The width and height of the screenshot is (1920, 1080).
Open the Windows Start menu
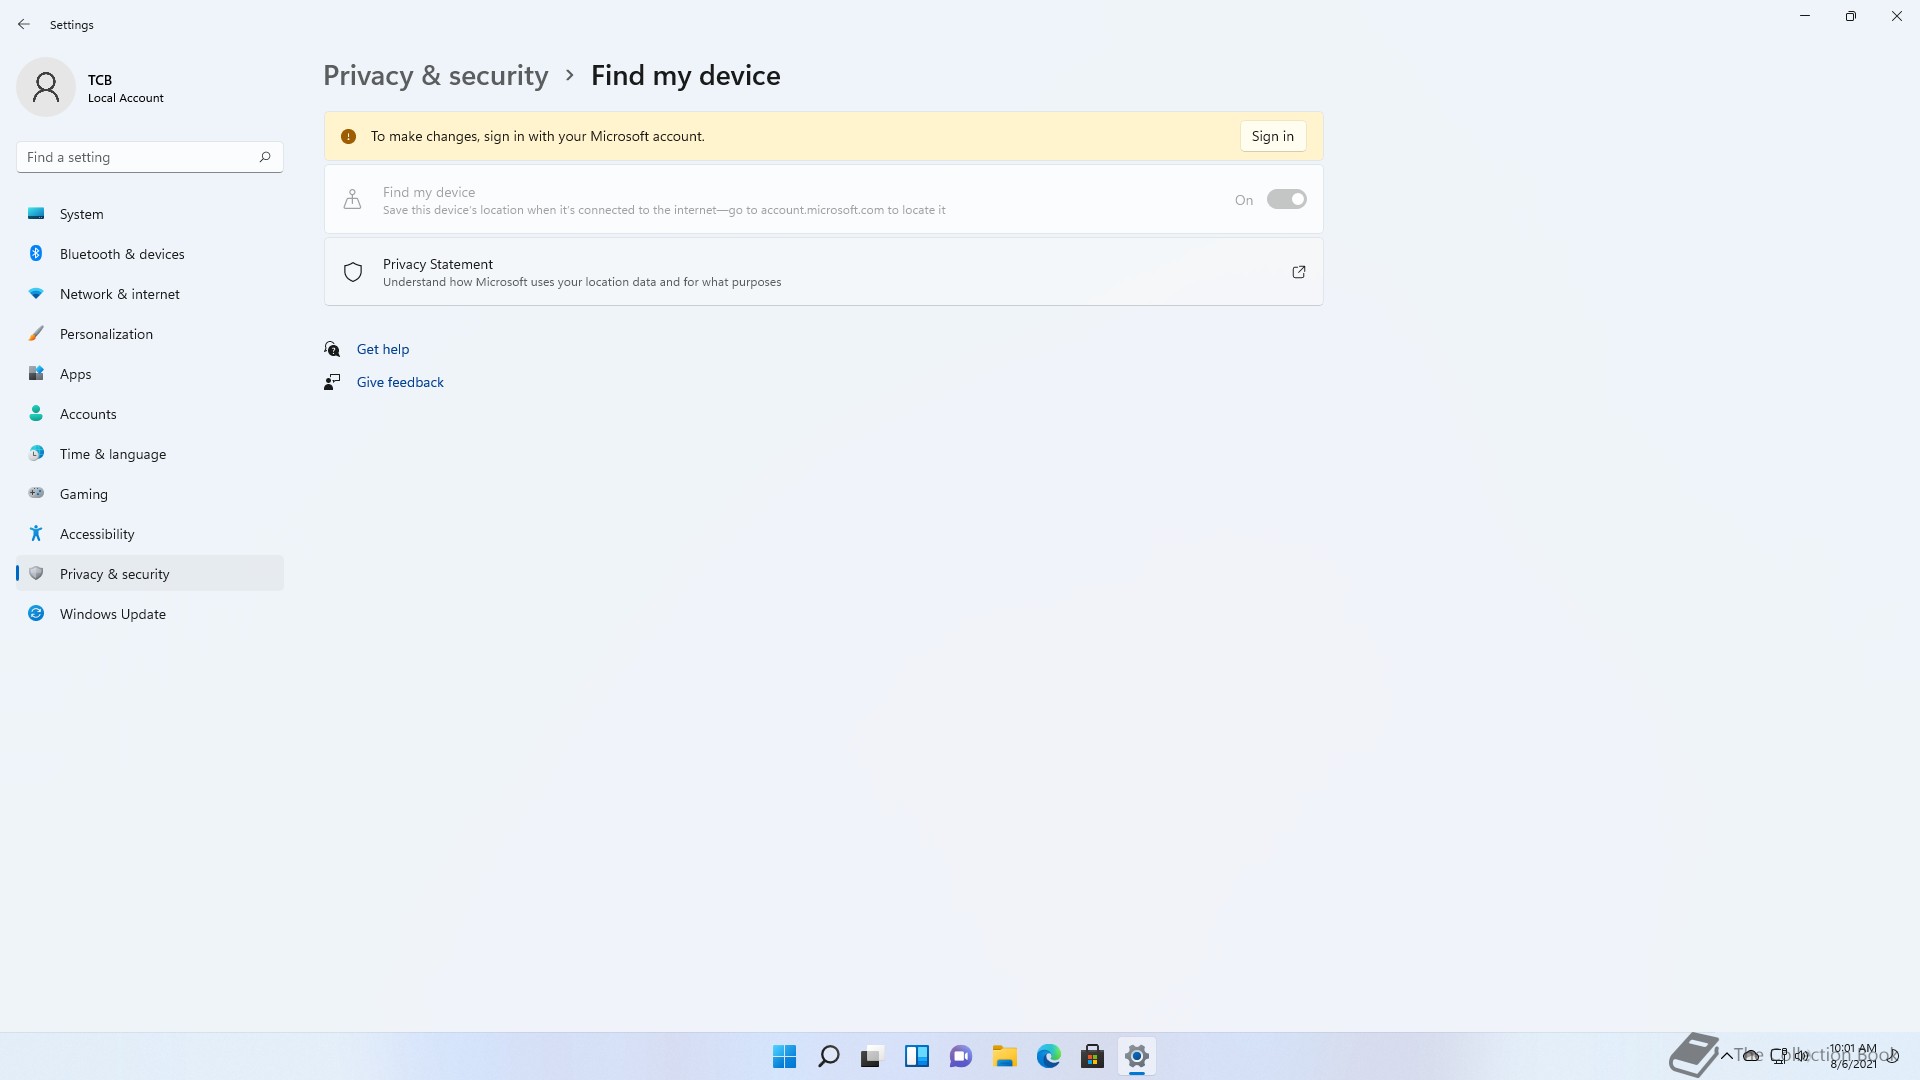click(784, 1056)
